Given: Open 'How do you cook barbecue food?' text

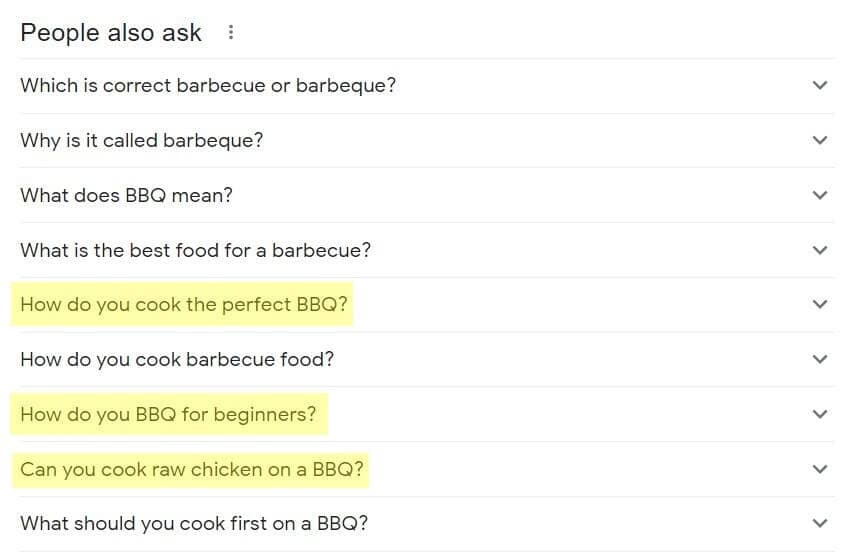Looking at the screenshot, I should (177, 359).
